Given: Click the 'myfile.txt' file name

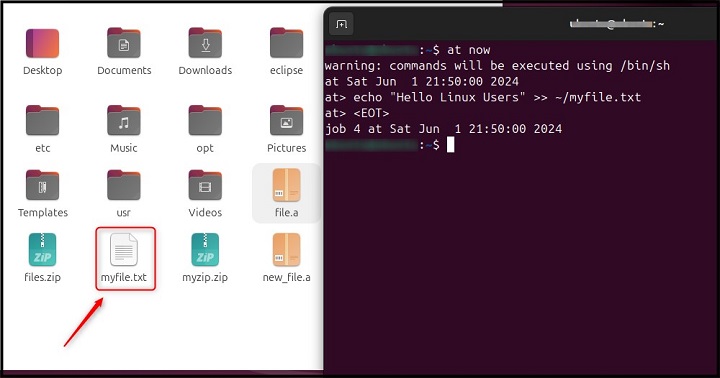Looking at the screenshot, I should 124,277.
